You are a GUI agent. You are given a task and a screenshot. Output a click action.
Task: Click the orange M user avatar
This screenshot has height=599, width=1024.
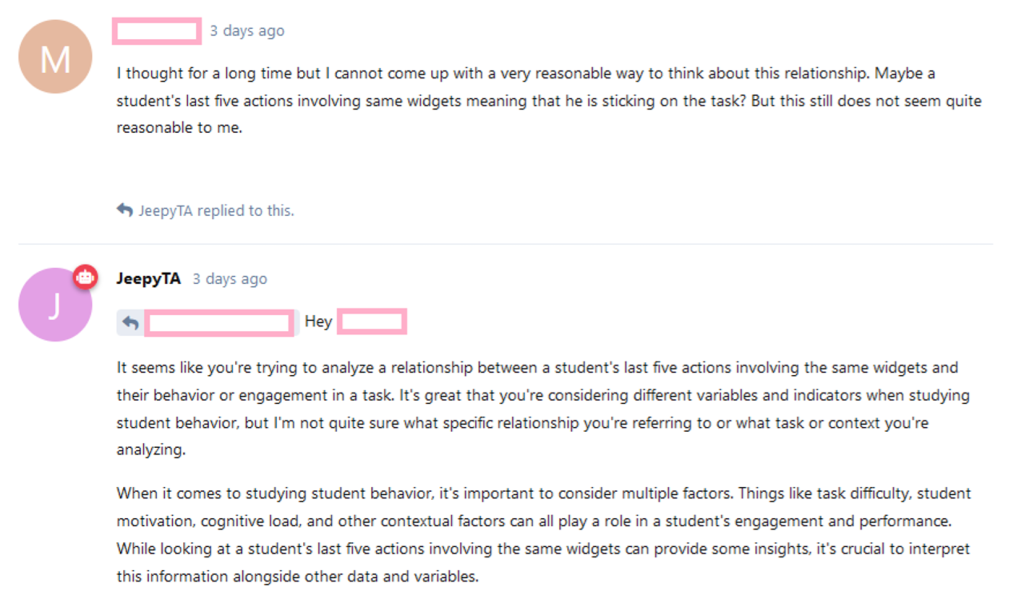coord(55,59)
